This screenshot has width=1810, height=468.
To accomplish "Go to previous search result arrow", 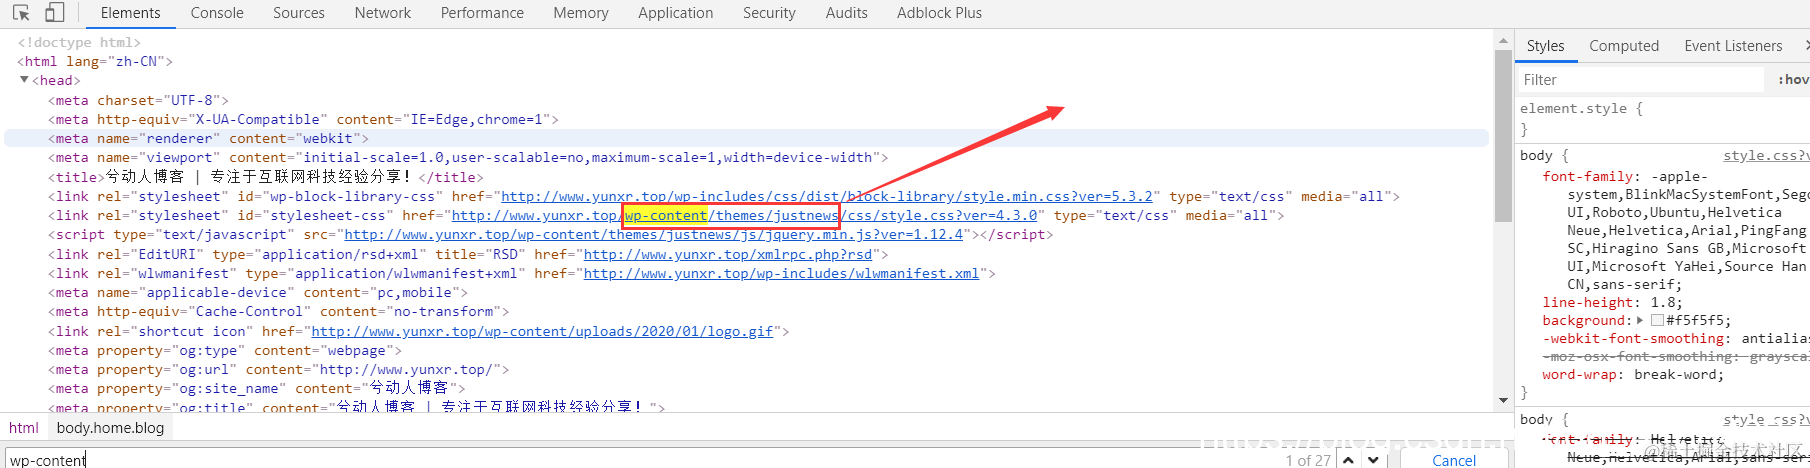I will (1348, 460).
